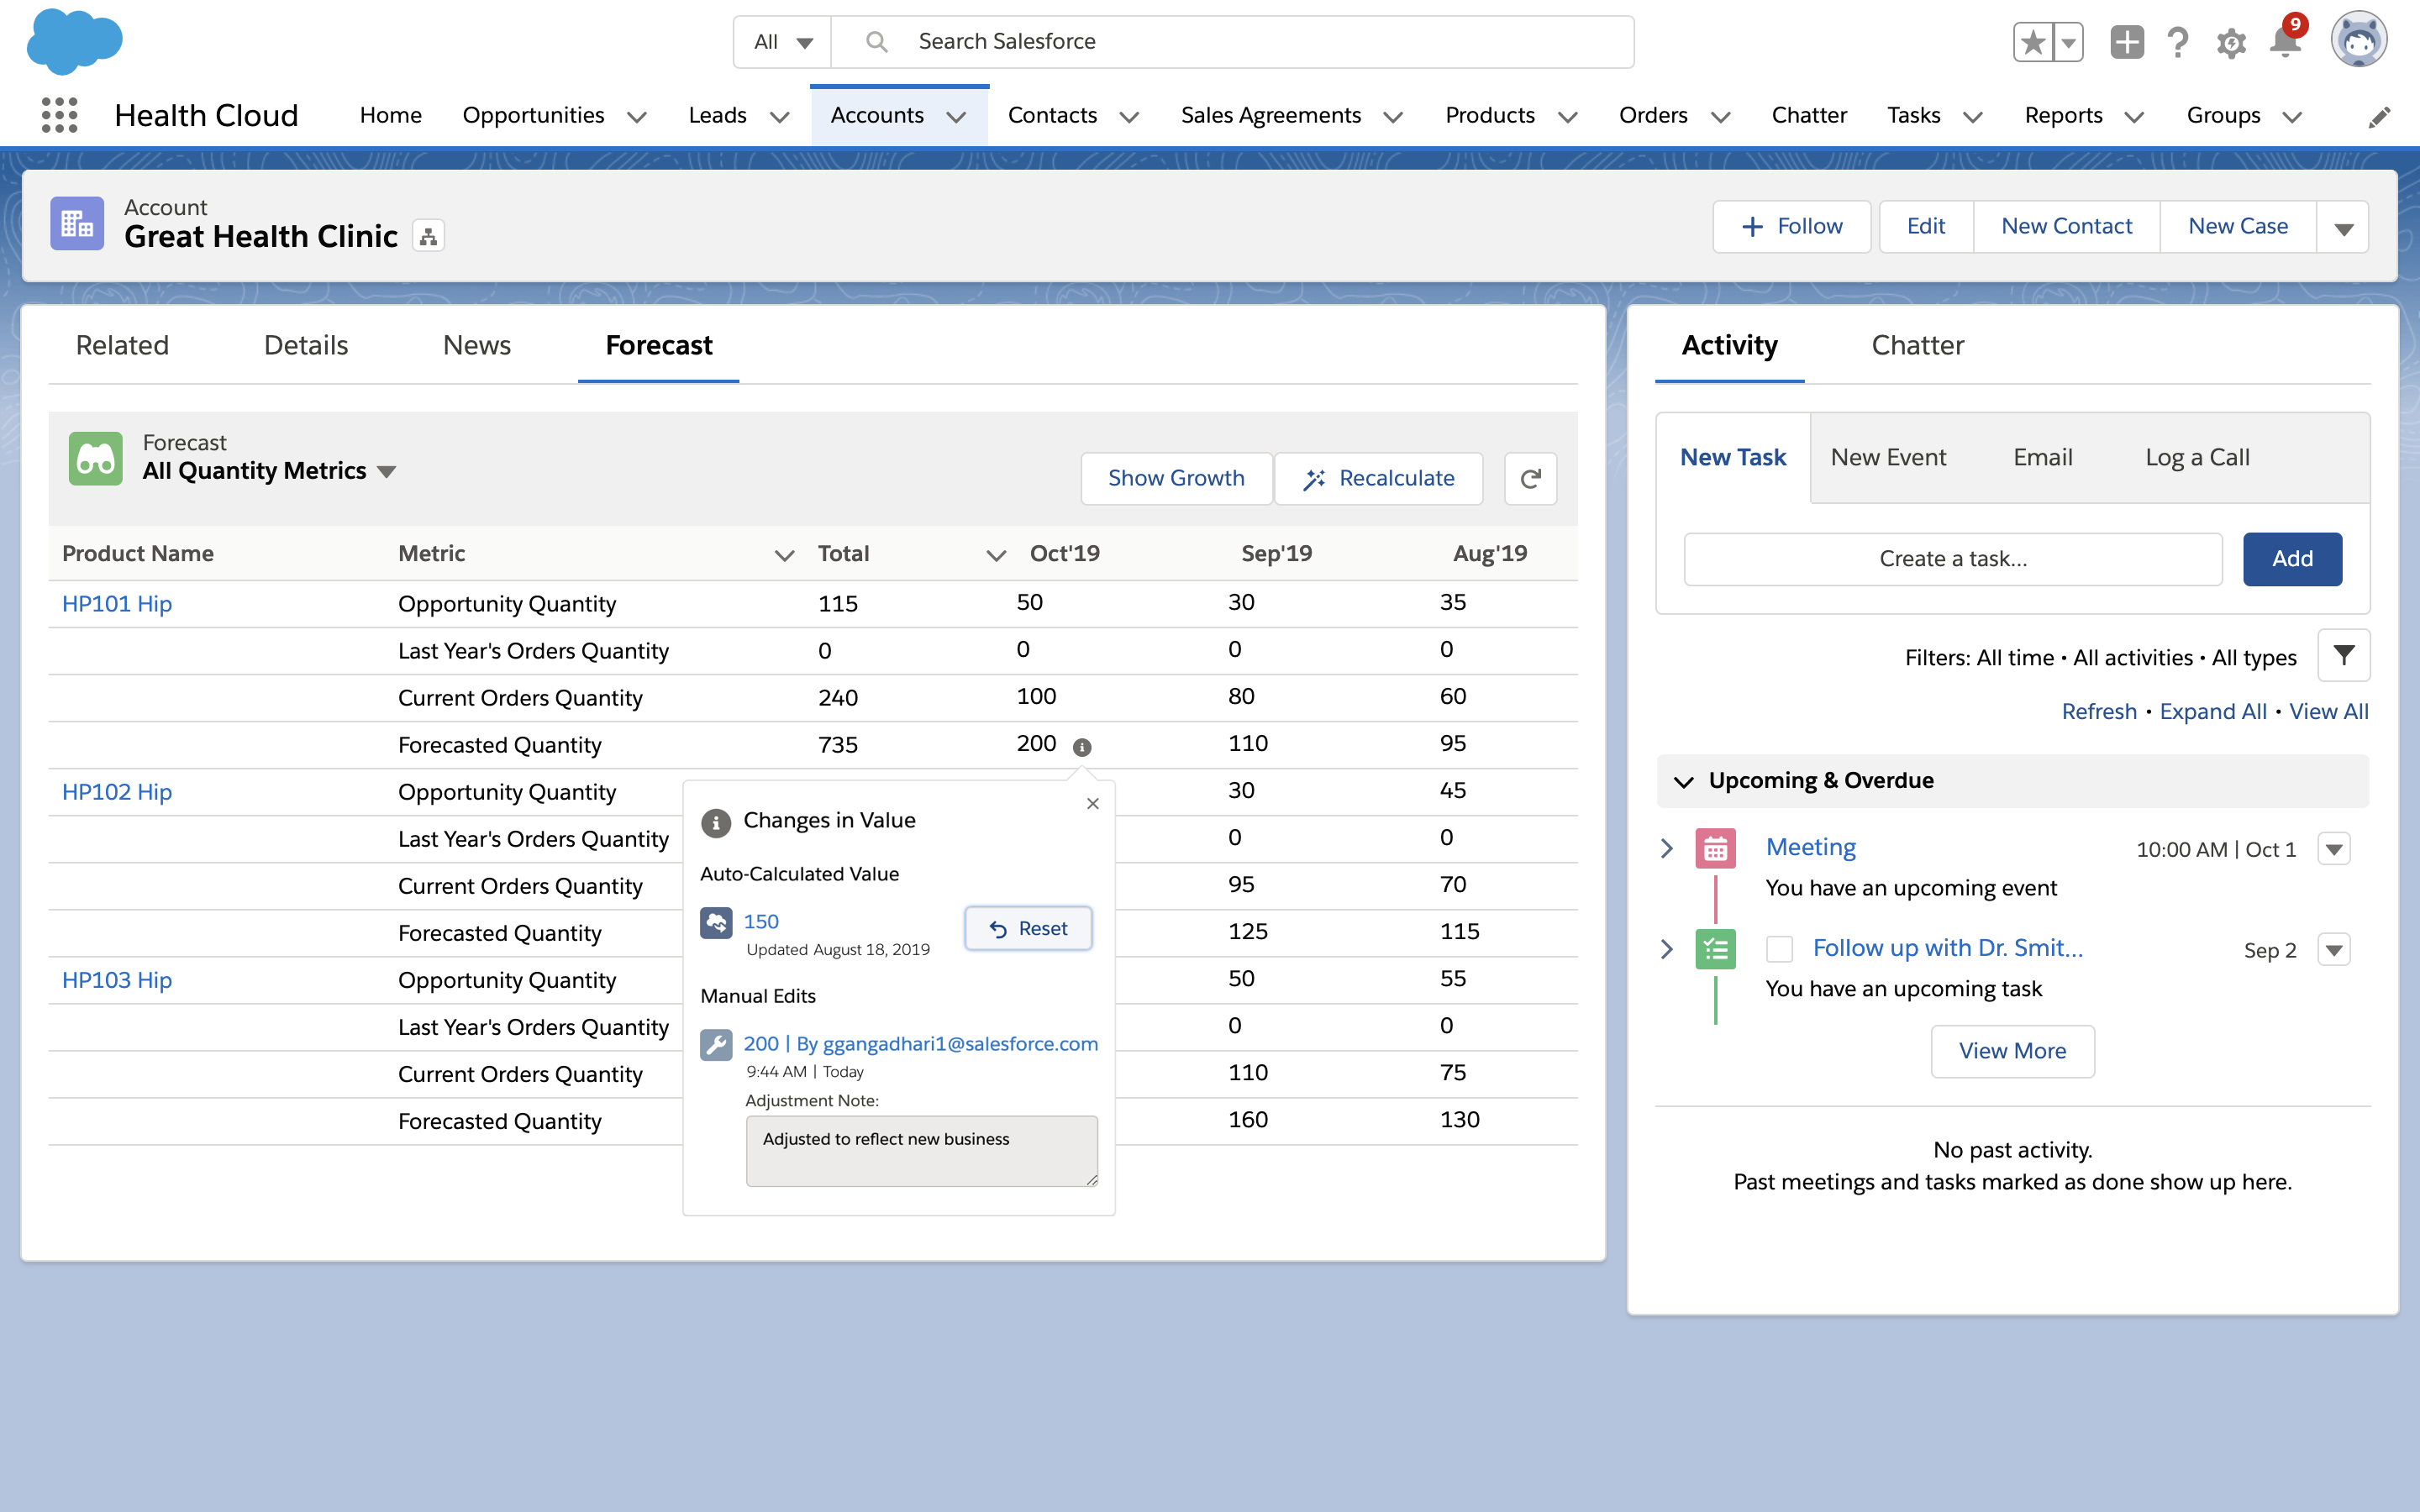Click the search magnifier icon
Viewport: 2420px width, 1512px height.
(876, 41)
